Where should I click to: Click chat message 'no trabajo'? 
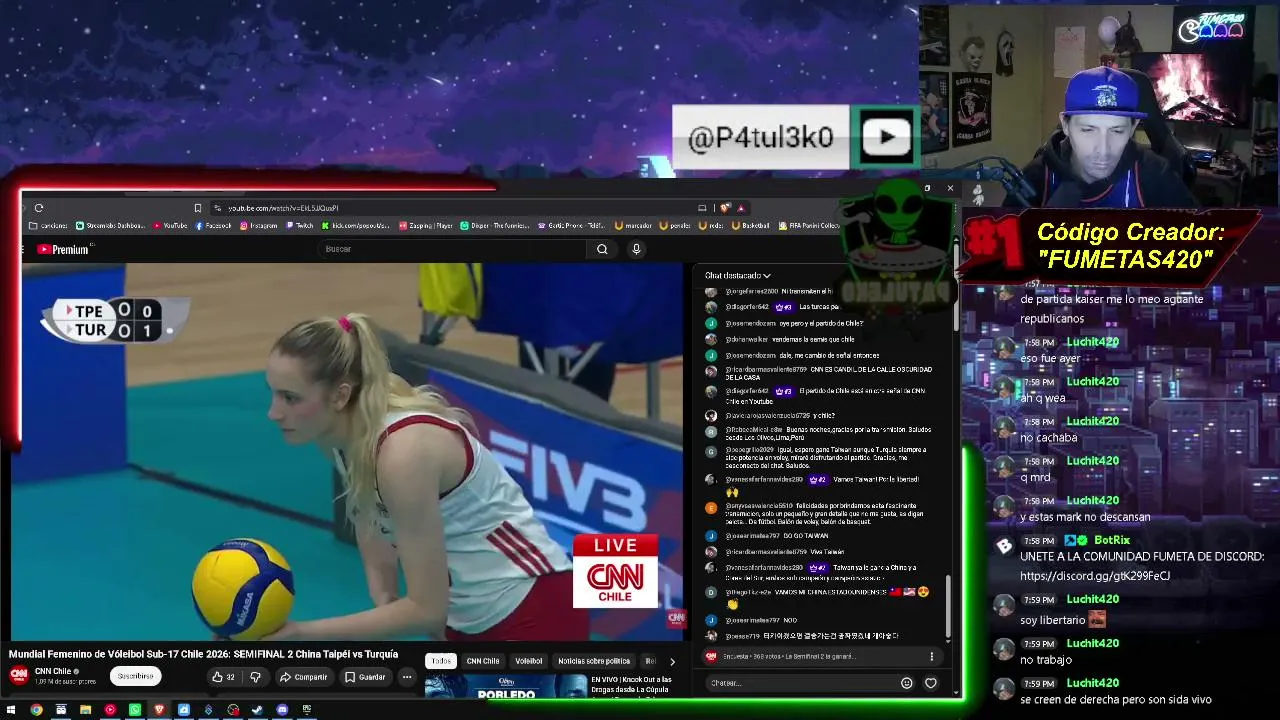pyautogui.click(x=1046, y=660)
